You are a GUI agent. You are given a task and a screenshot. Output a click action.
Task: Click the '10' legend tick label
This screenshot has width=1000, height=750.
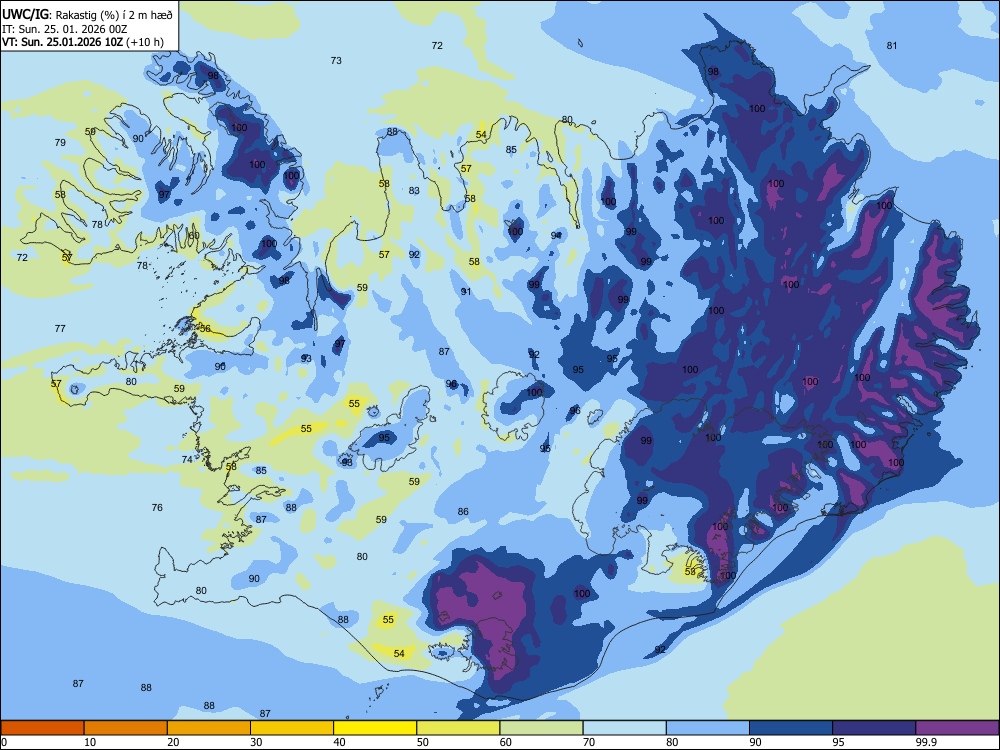[x=90, y=742]
